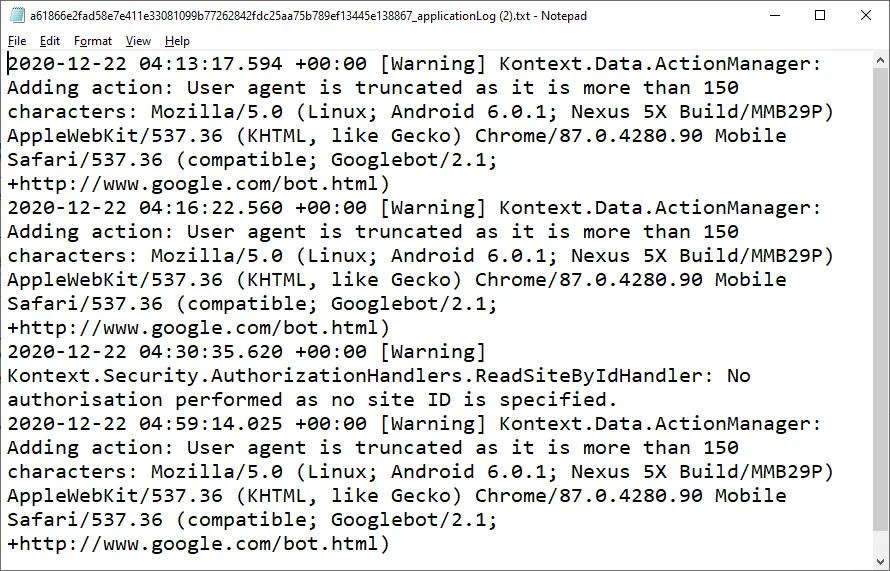Open the File menu
The width and height of the screenshot is (890, 571).
point(17,41)
